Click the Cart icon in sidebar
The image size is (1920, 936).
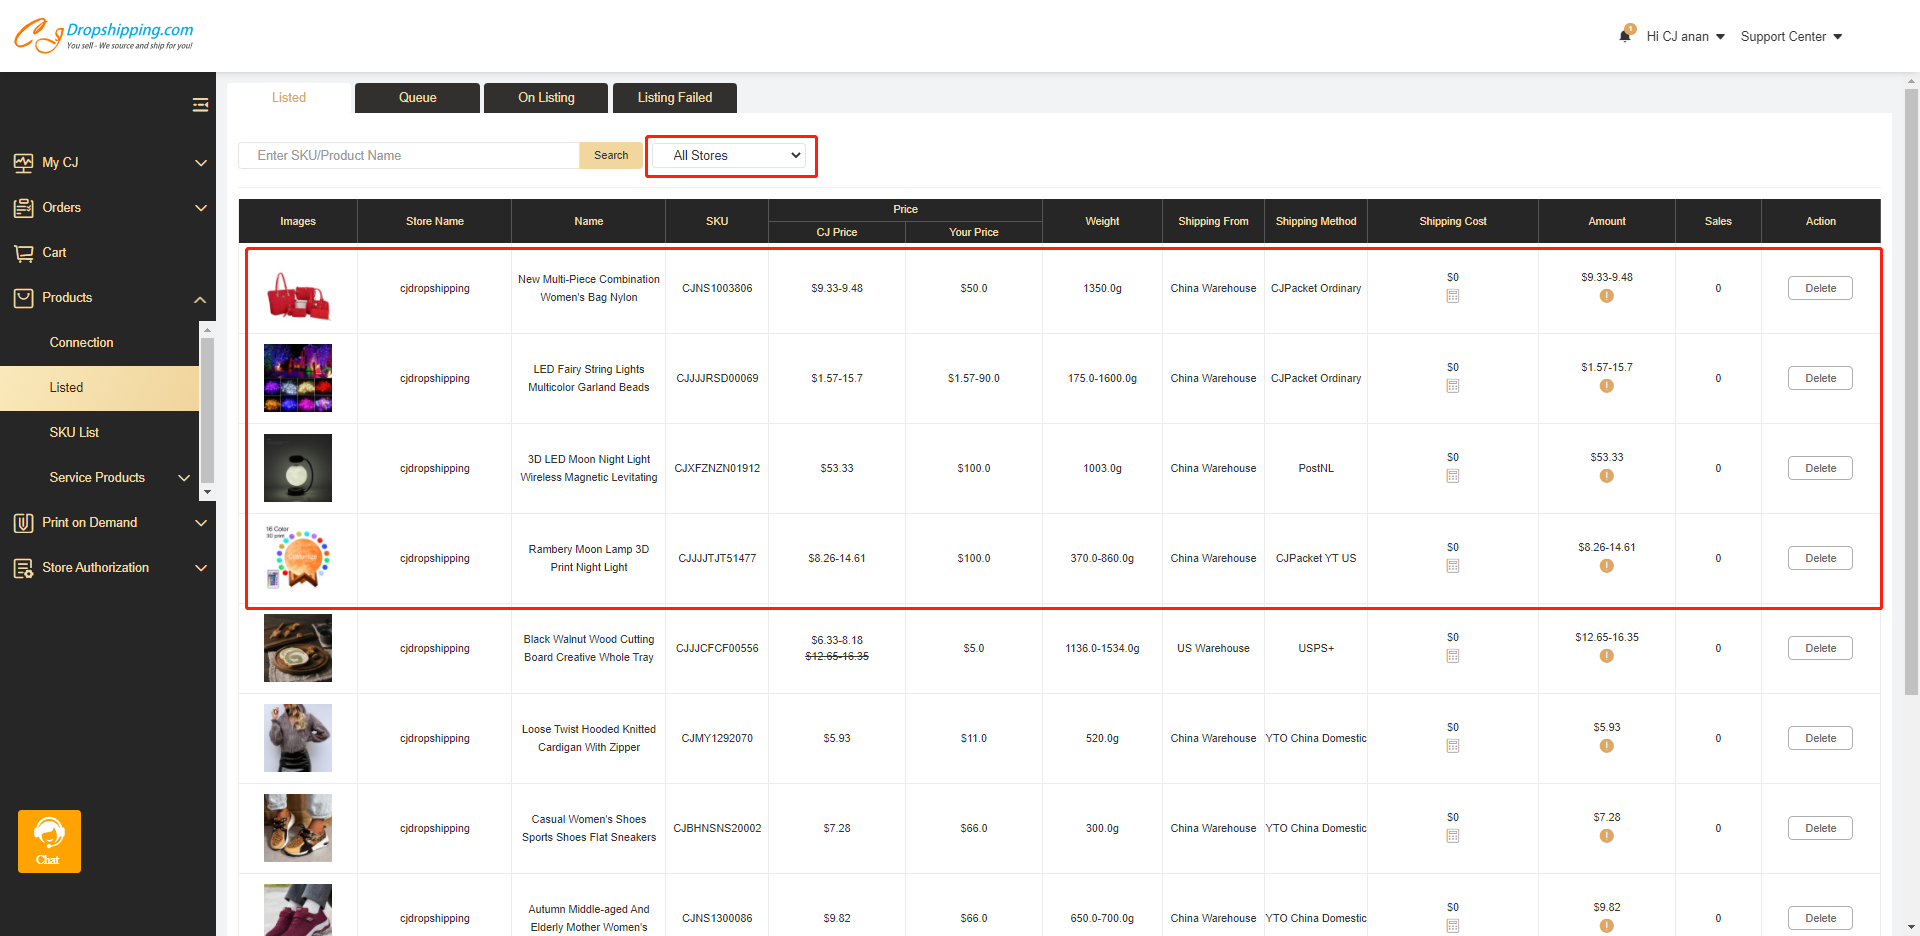[x=24, y=253]
